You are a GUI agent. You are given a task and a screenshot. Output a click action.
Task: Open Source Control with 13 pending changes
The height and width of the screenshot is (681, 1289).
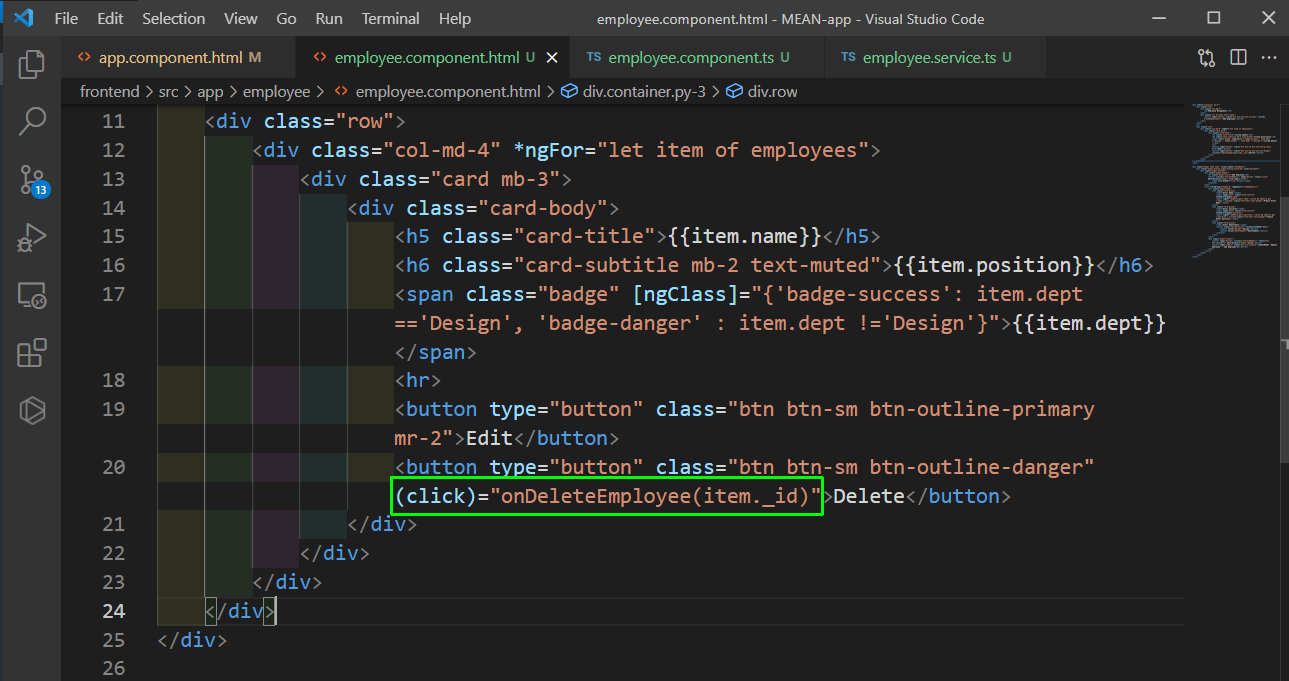coord(31,180)
